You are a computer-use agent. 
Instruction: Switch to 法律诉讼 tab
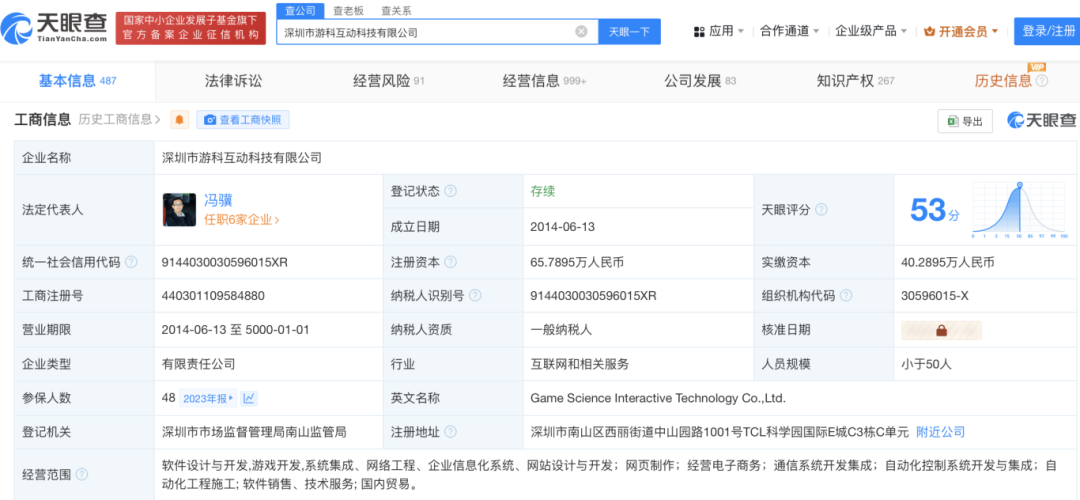point(233,81)
